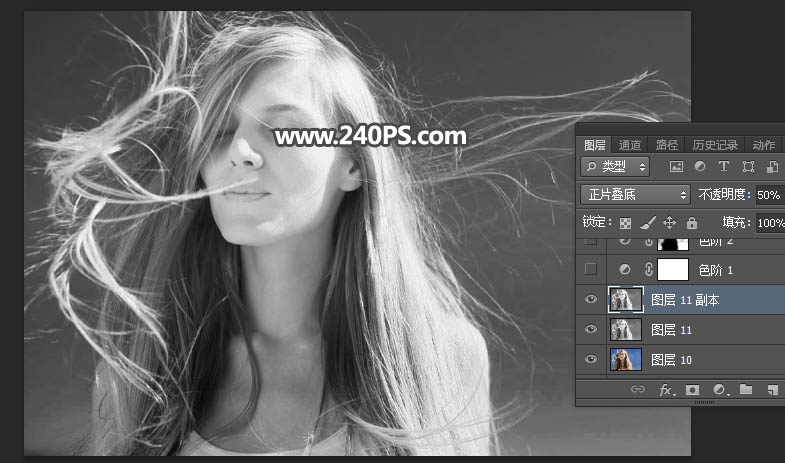Click the link layers chain icon

tap(637, 389)
